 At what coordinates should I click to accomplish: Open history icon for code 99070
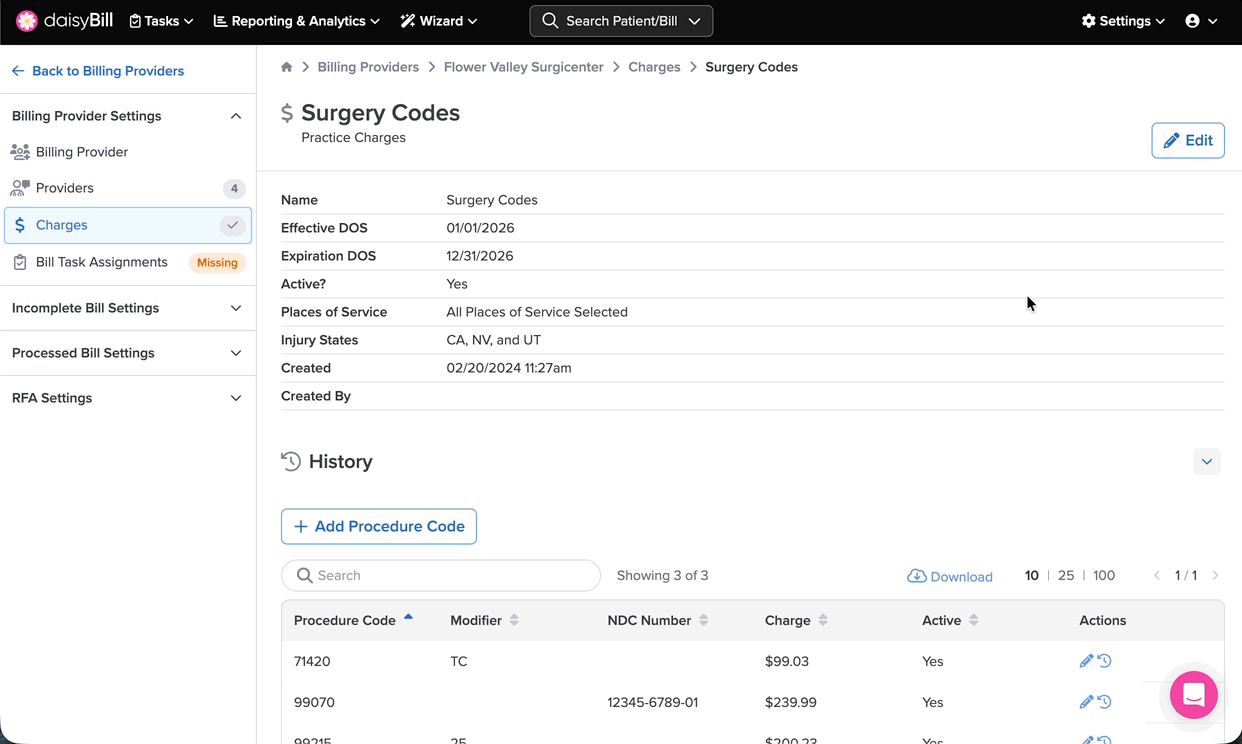[x=1105, y=702]
